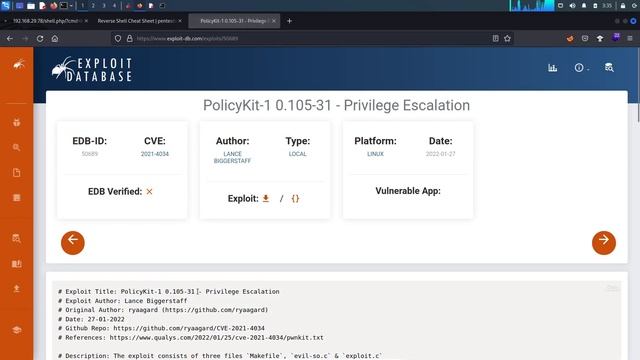Go to previous exploit with left arrow

(x=73, y=243)
